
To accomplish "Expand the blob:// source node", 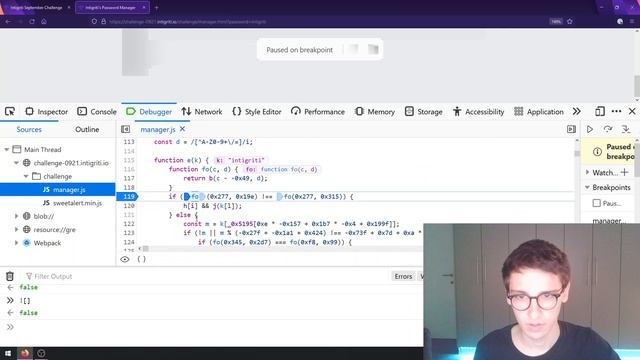I will [16, 216].
